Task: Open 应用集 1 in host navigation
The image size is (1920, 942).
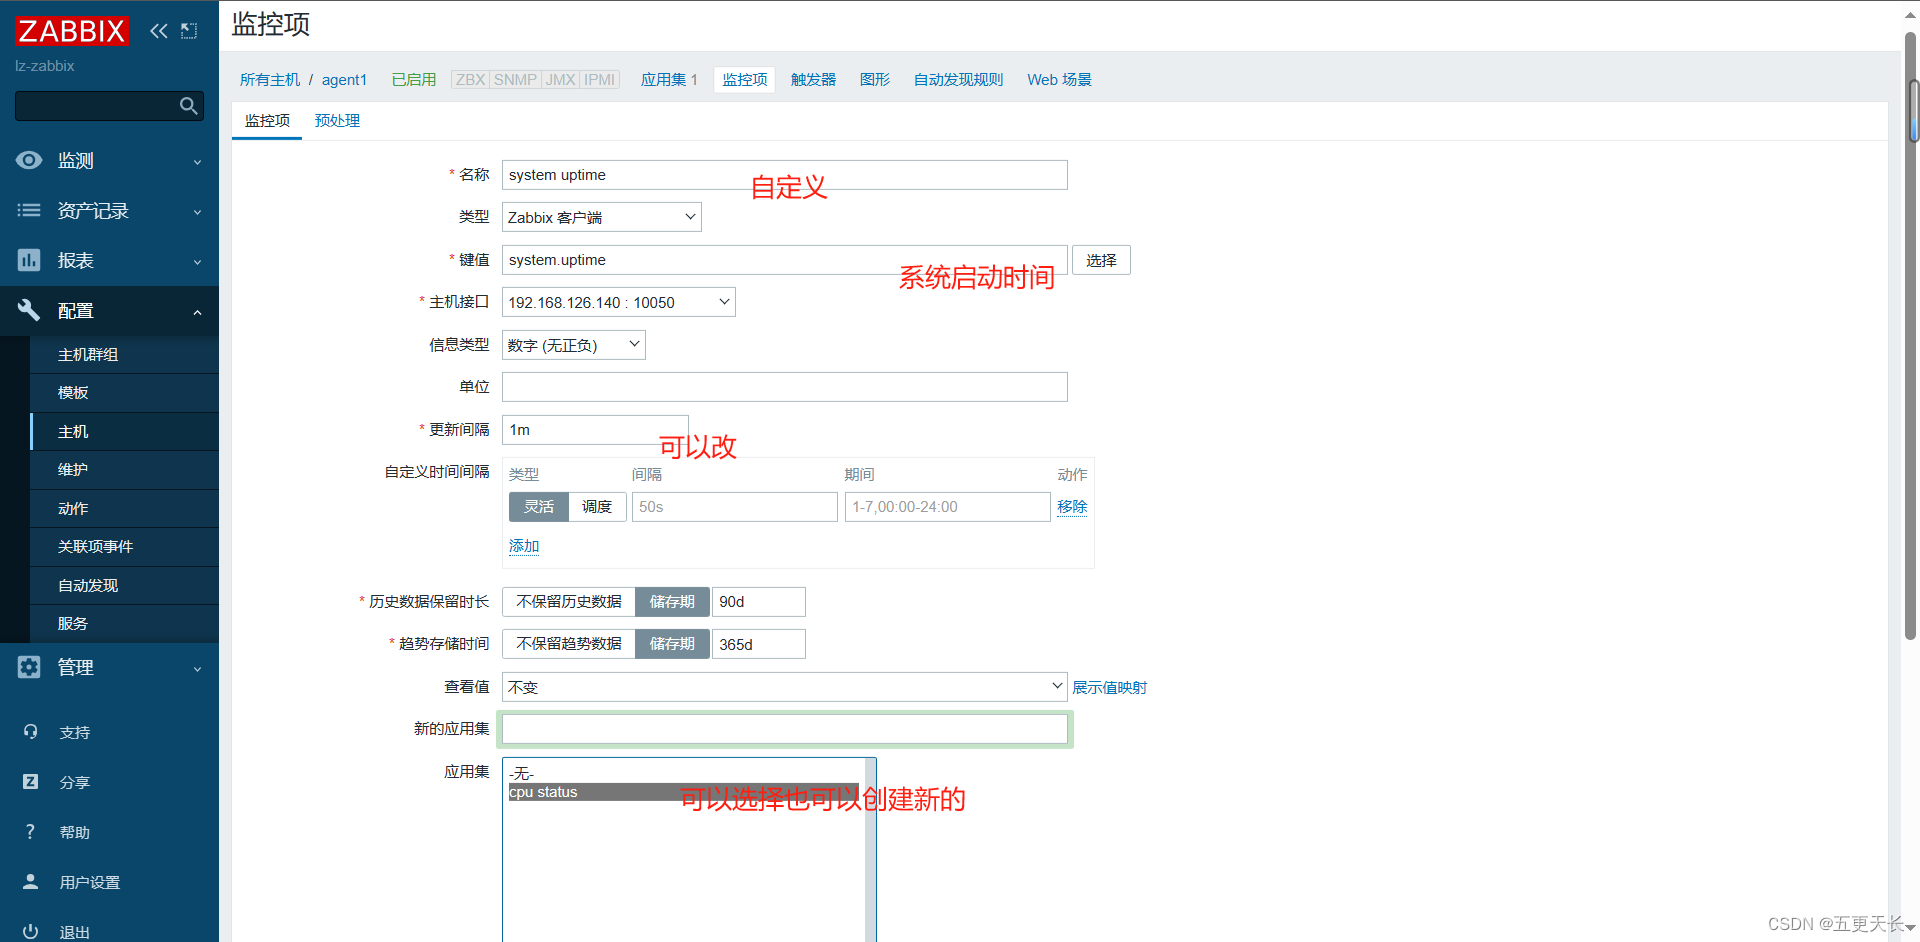Action: point(669,80)
